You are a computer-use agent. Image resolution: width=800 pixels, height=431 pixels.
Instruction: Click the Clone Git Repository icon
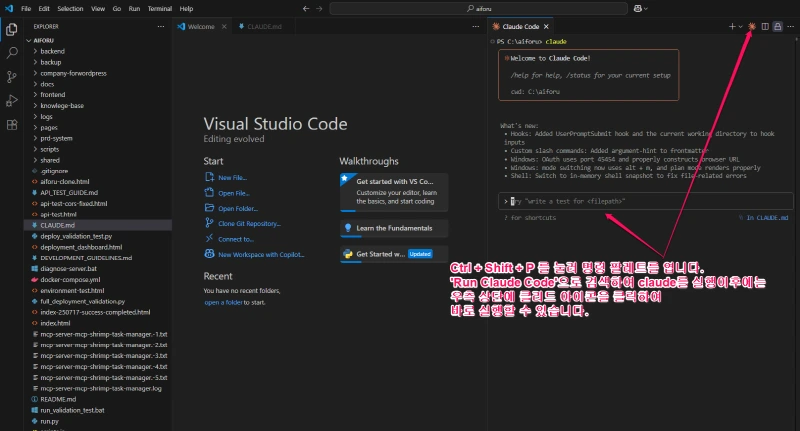(x=209, y=223)
